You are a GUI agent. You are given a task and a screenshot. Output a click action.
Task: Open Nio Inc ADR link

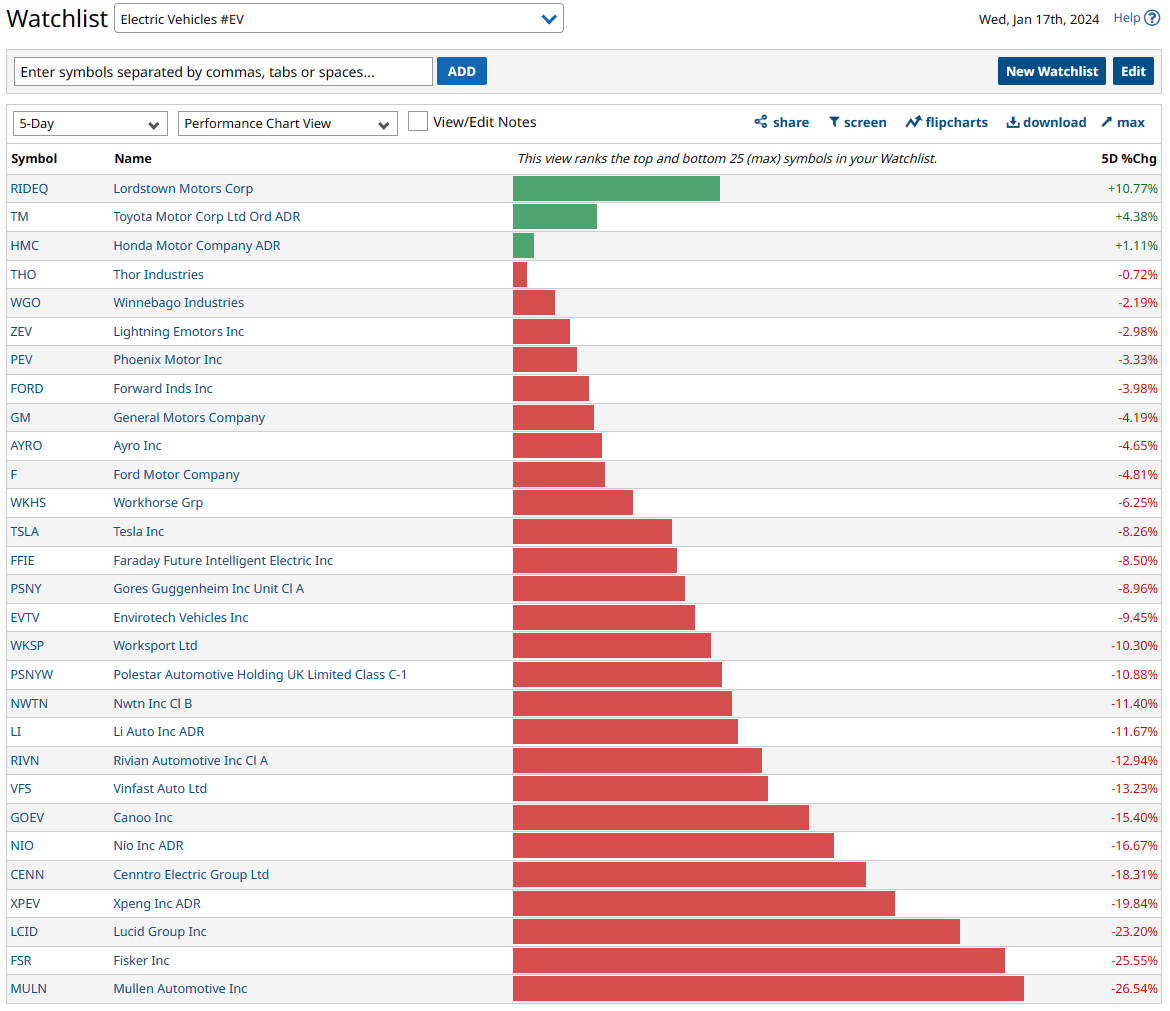[148, 846]
